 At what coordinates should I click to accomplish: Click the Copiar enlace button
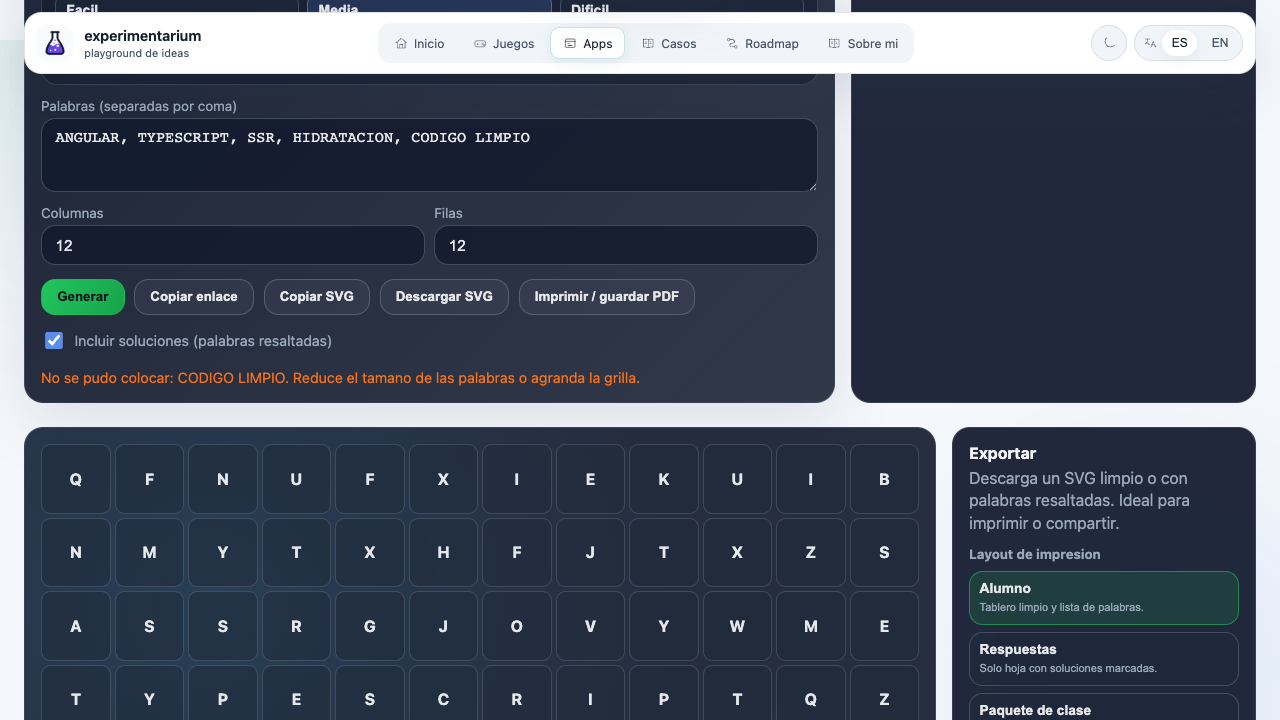[194, 297]
